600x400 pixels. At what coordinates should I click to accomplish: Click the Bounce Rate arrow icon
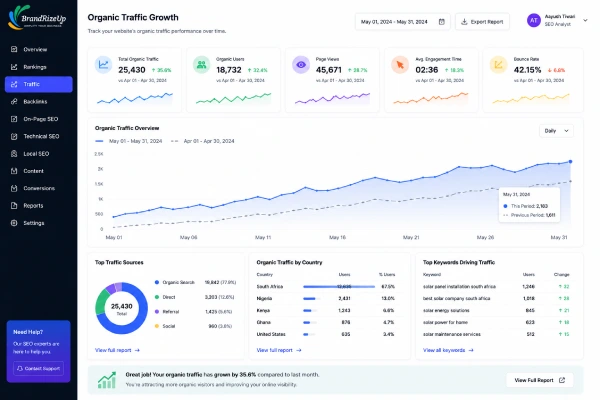498,64
